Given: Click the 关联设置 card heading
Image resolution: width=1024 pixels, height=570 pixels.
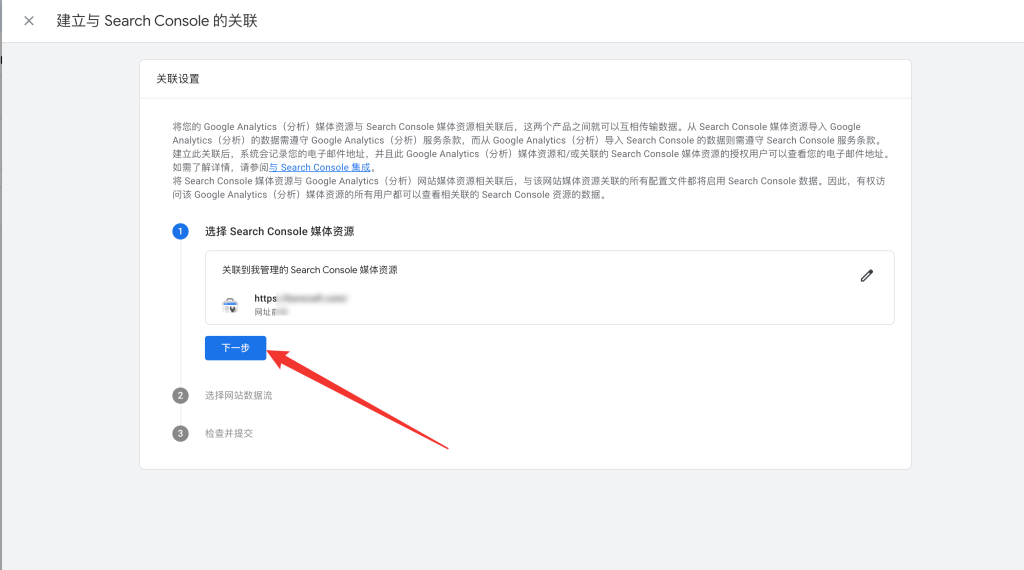Looking at the screenshot, I should click(x=178, y=79).
